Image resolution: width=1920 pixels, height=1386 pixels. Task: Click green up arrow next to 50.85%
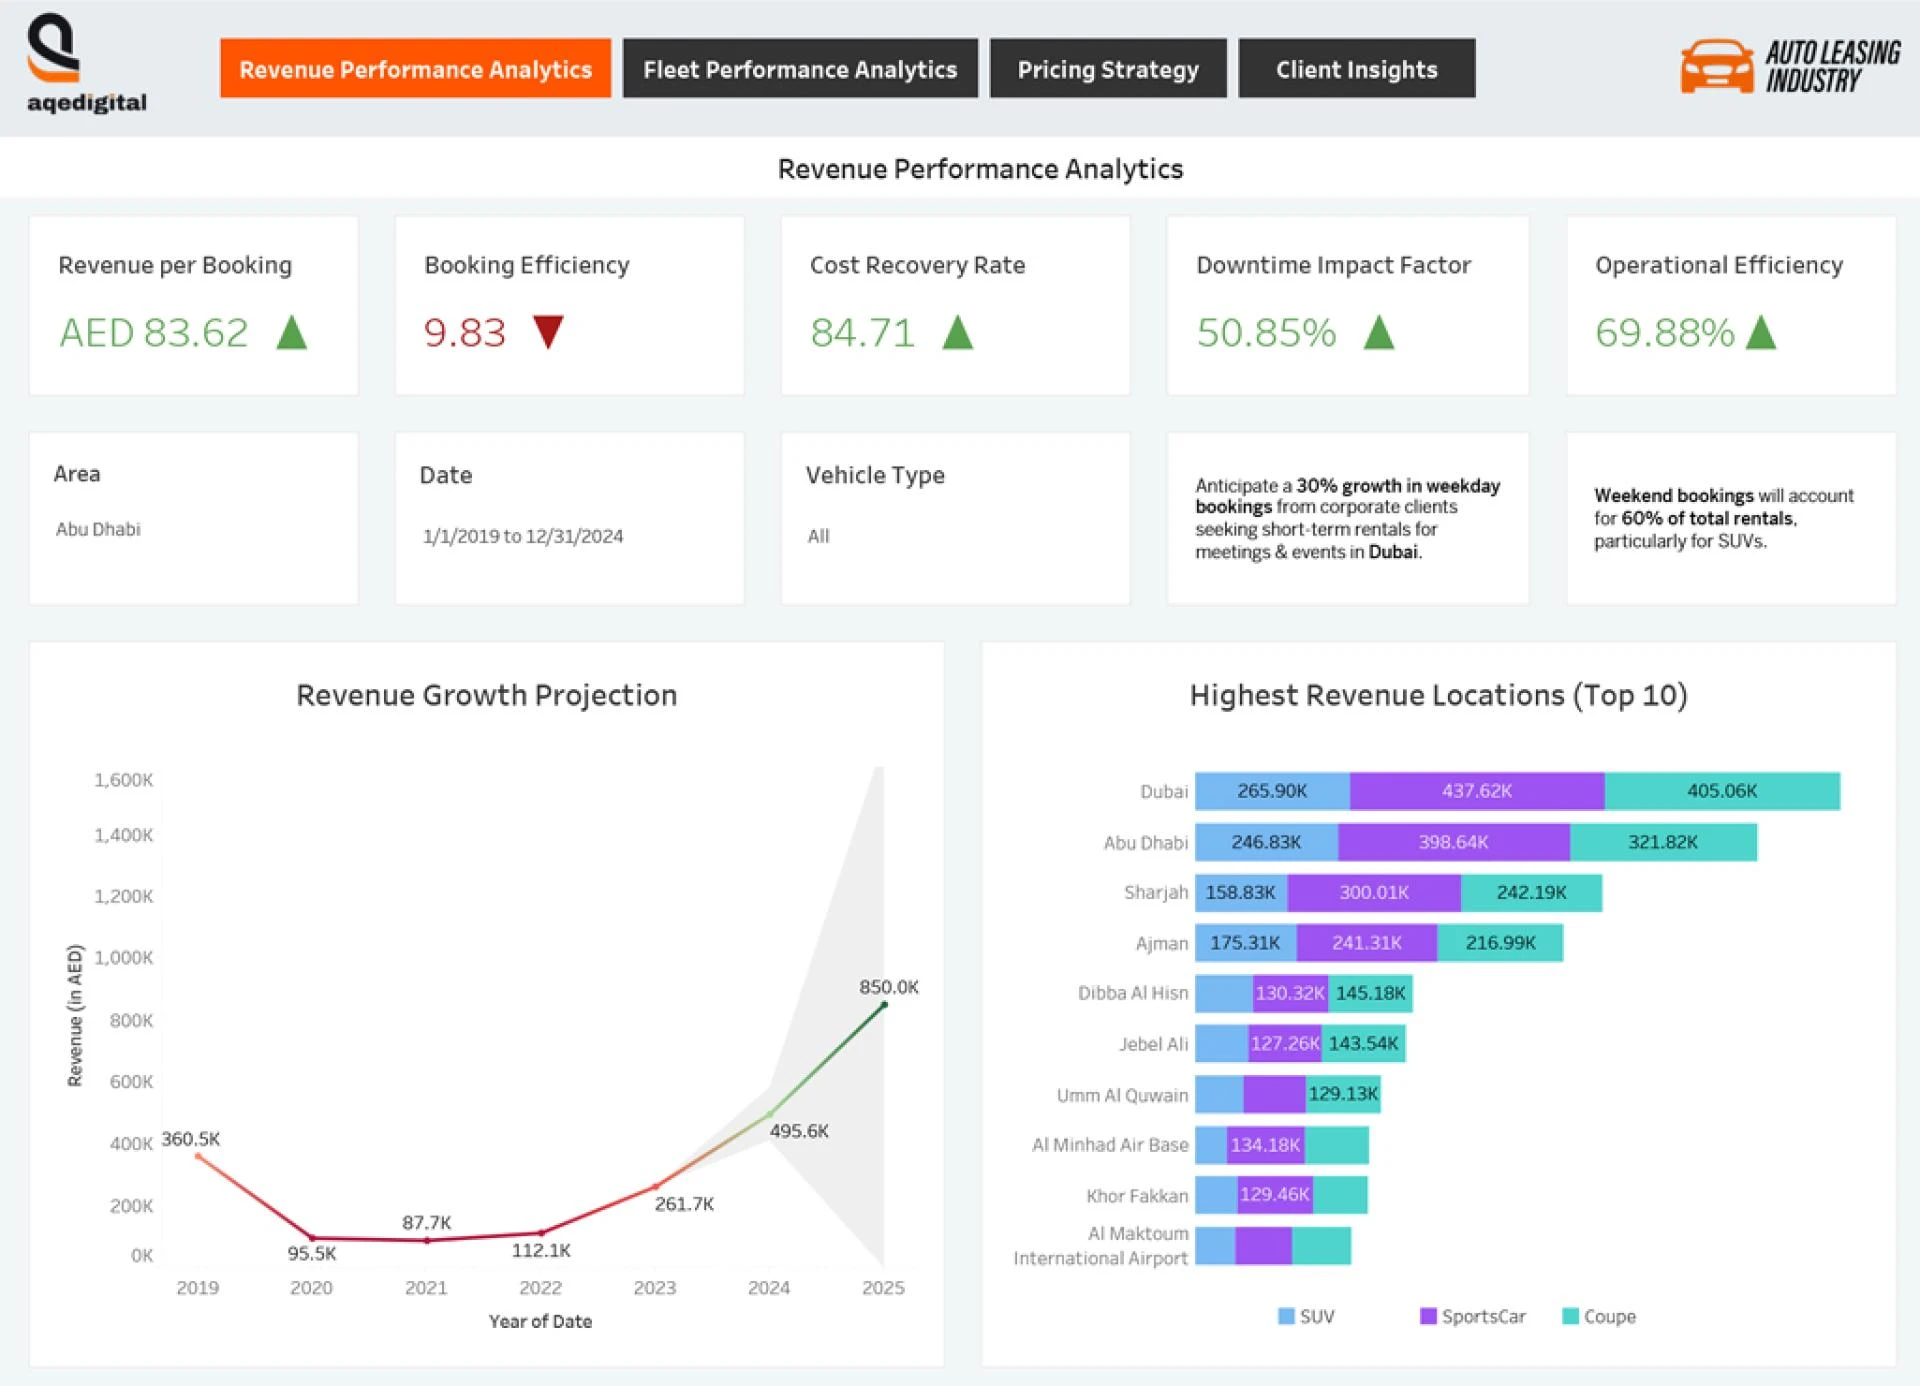(x=1379, y=333)
